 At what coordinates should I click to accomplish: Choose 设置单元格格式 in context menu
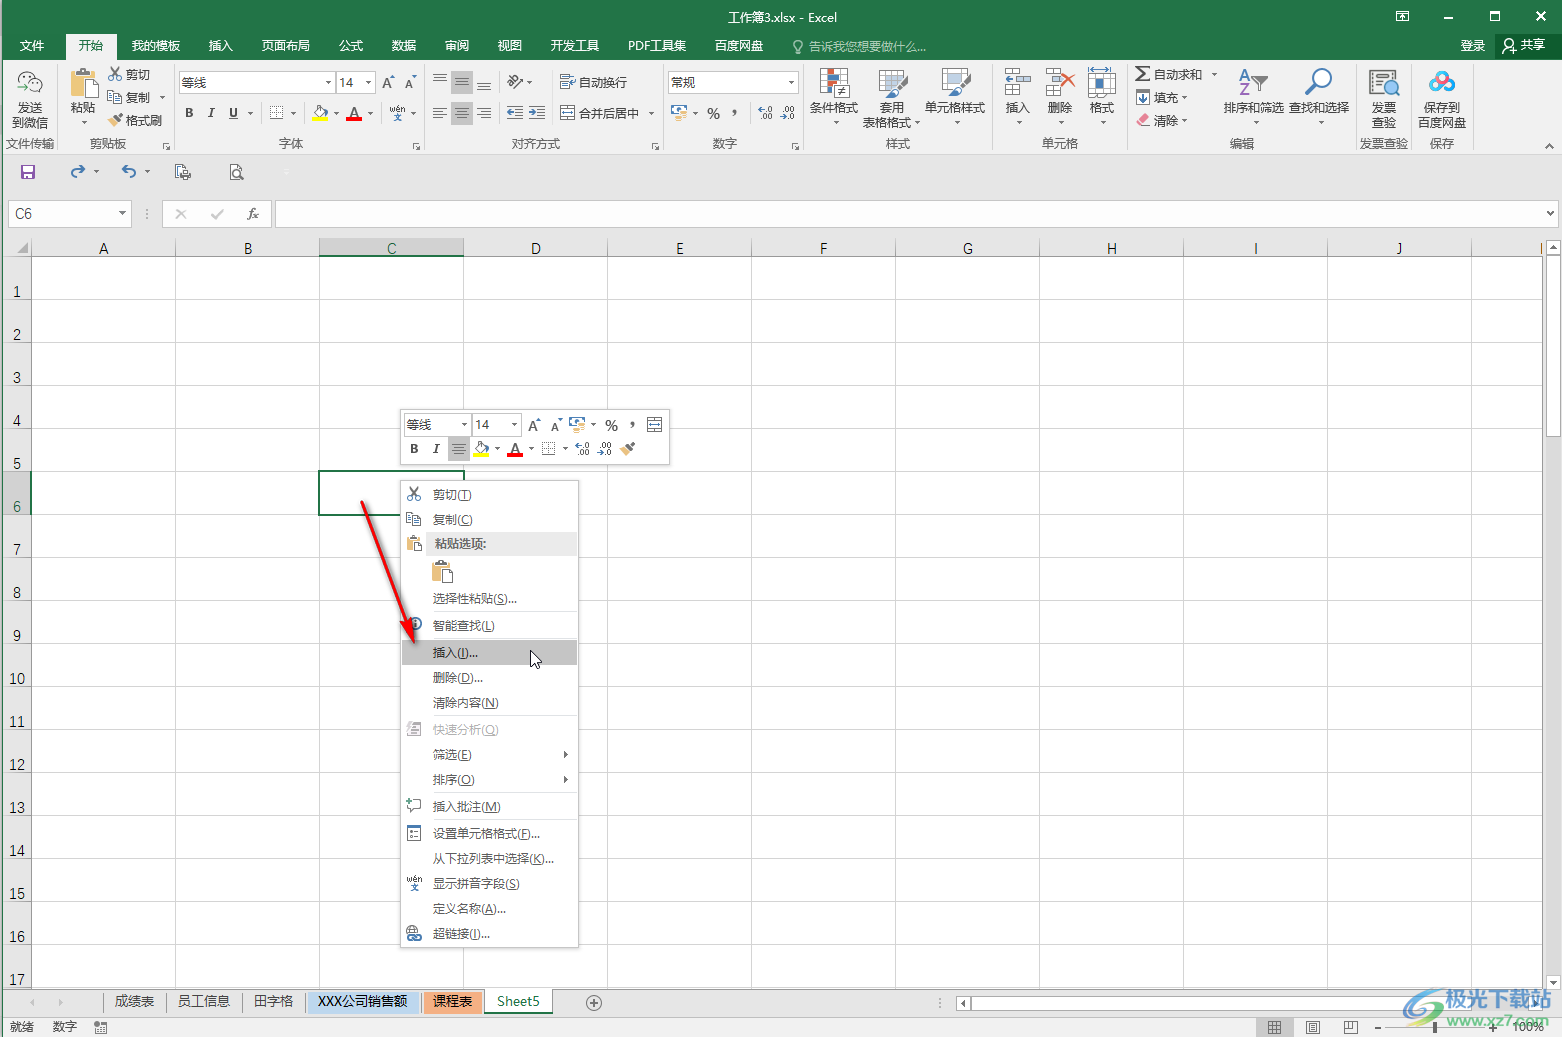489,834
